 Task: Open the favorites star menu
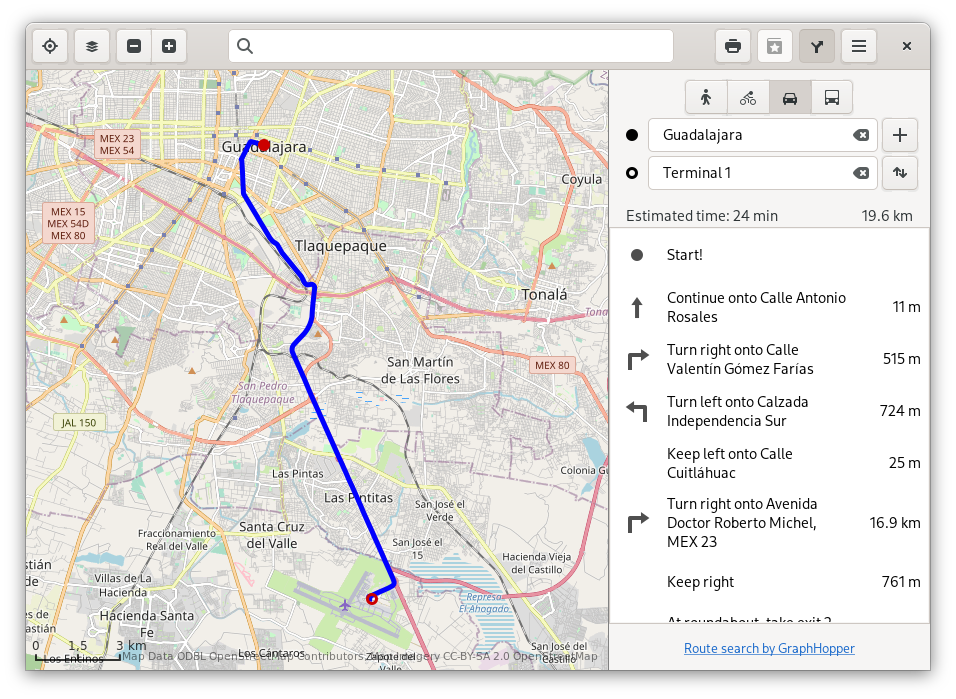click(x=774, y=46)
